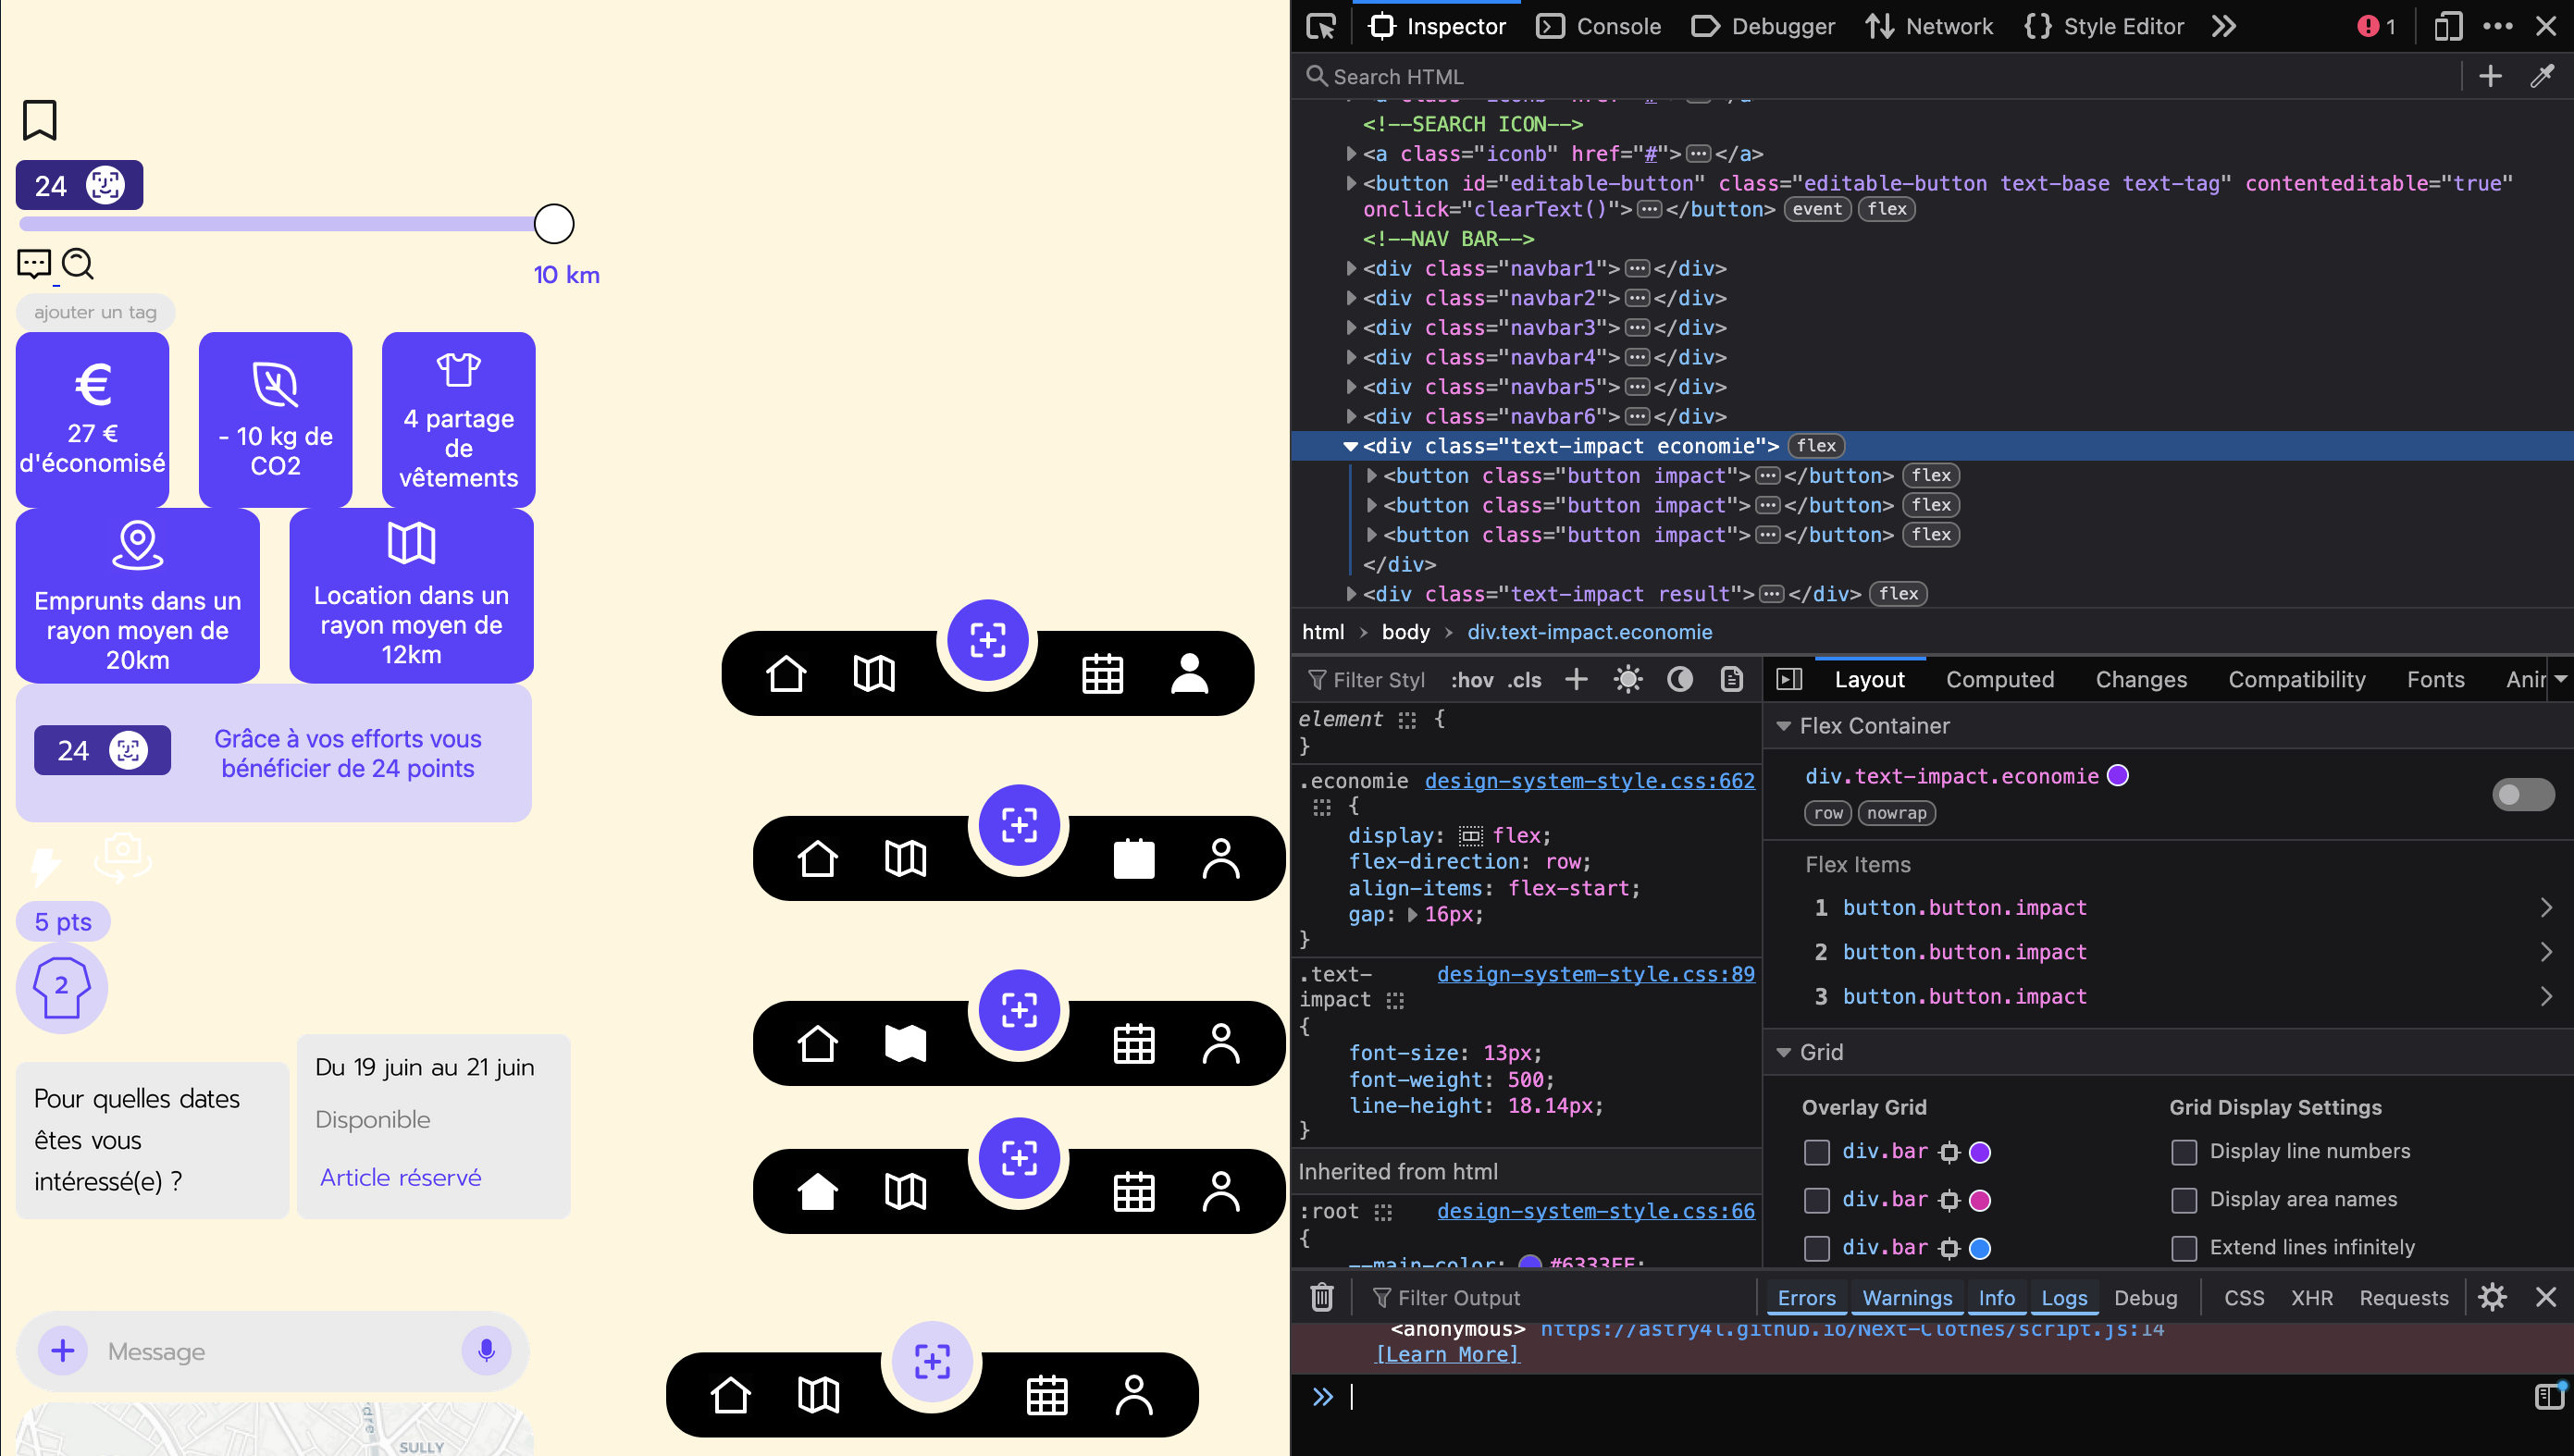Clear the console output with trash icon
Viewport: 2574px width, 1456px height.
[x=1322, y=1297]
